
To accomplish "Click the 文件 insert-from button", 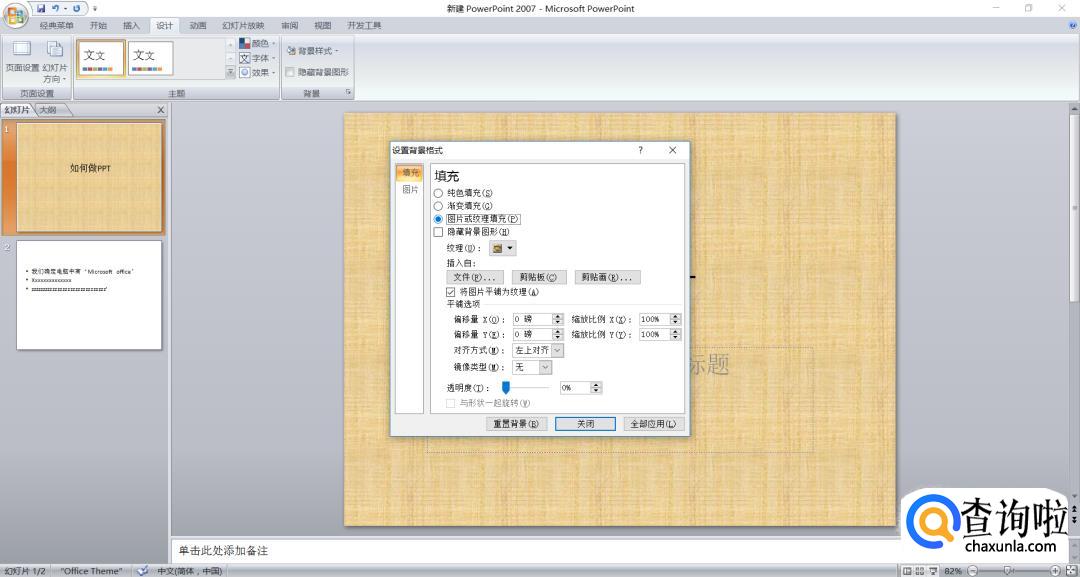I will point(475,277).
